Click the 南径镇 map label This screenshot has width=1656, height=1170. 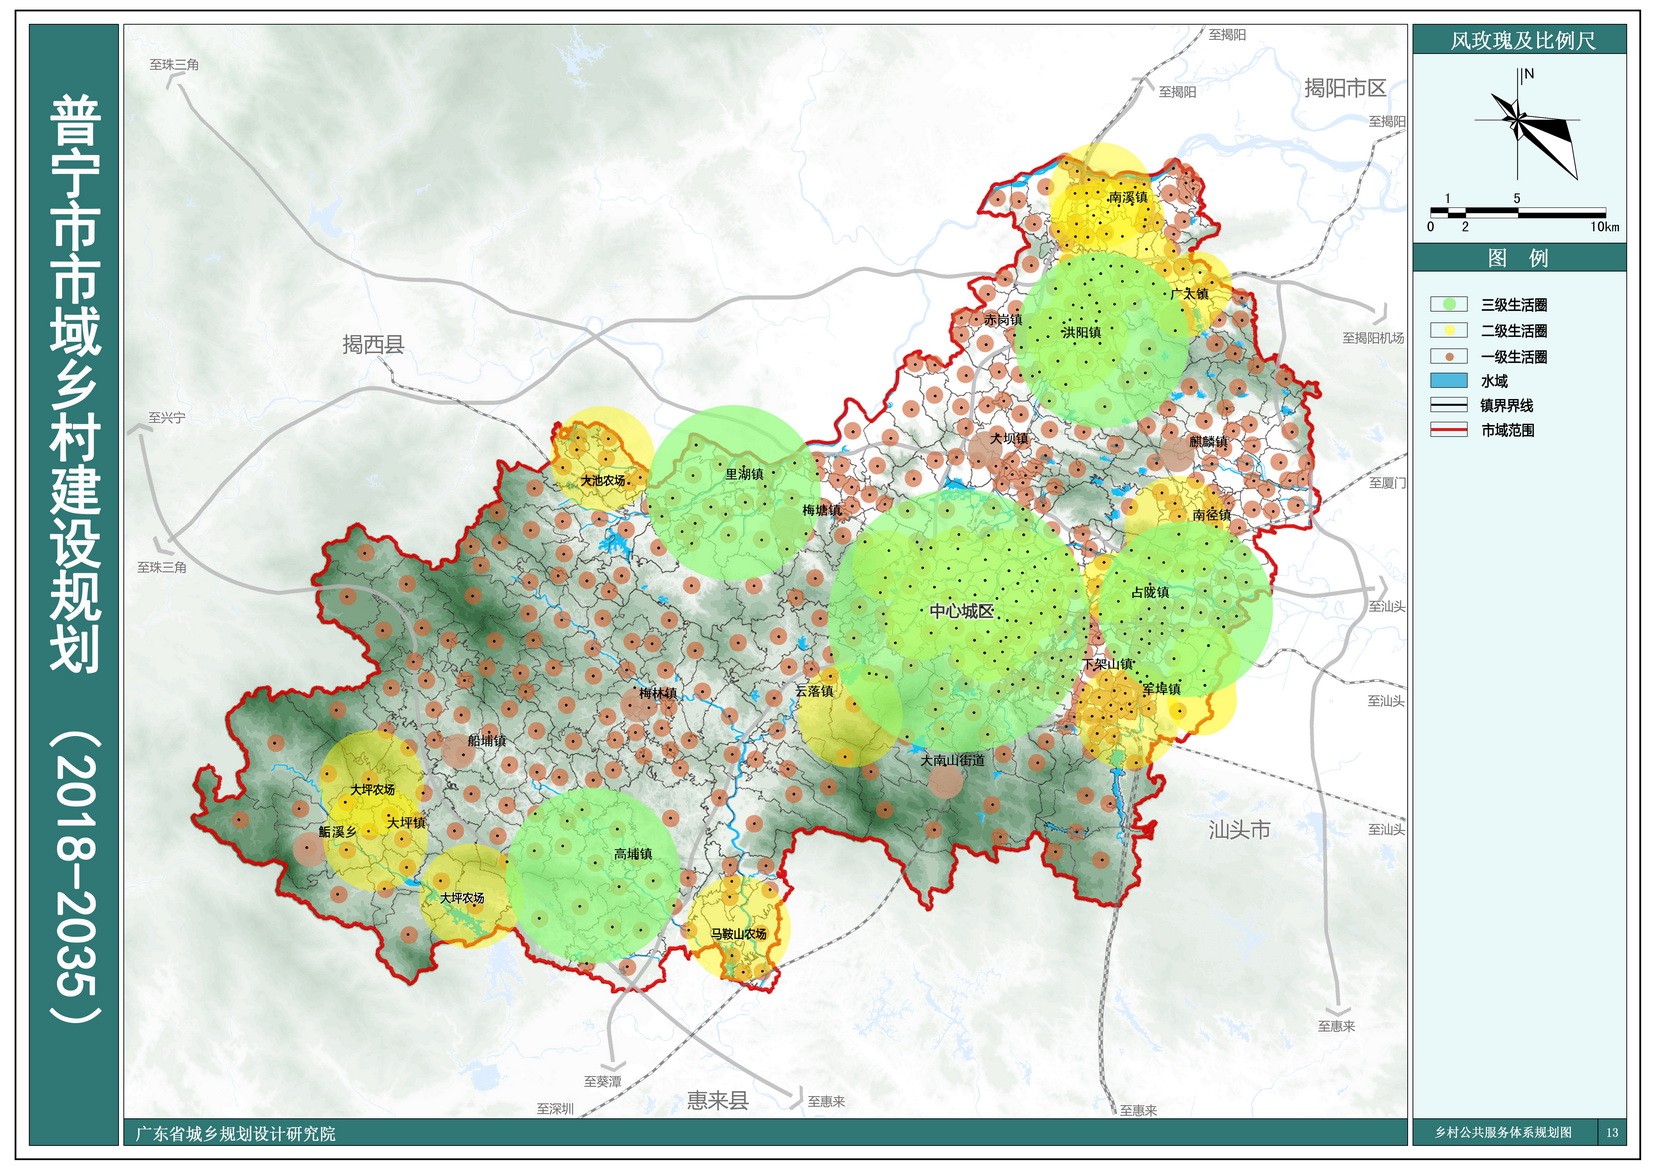coord(1212,515)
